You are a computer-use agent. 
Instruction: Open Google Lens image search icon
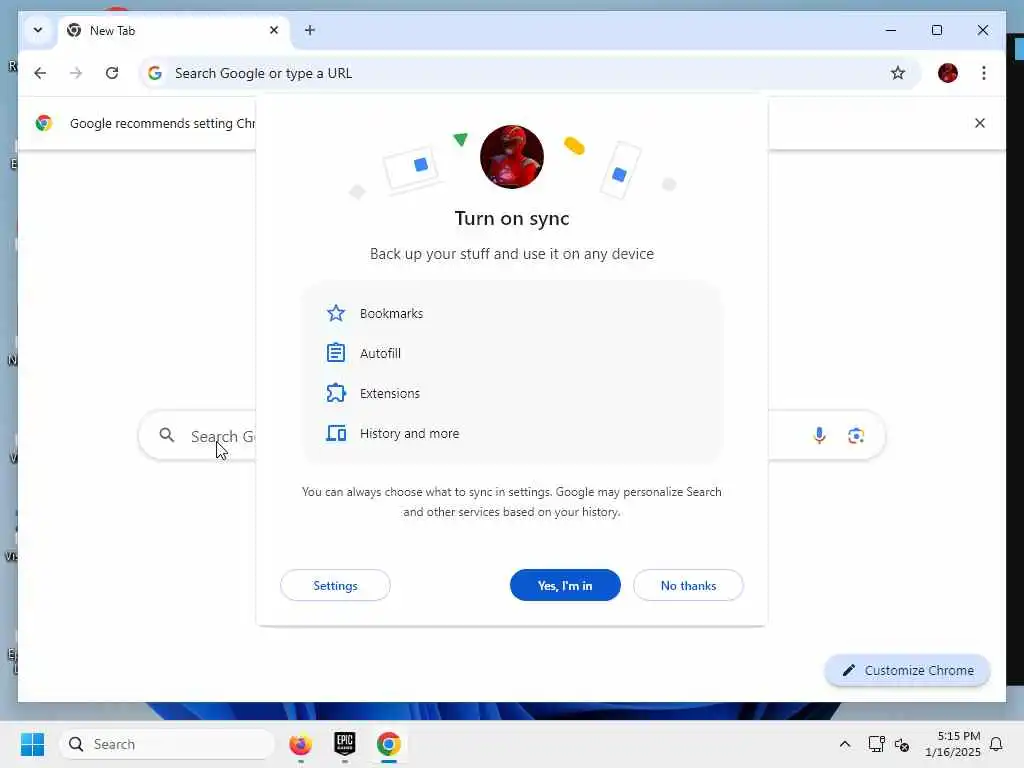point(856,435)
